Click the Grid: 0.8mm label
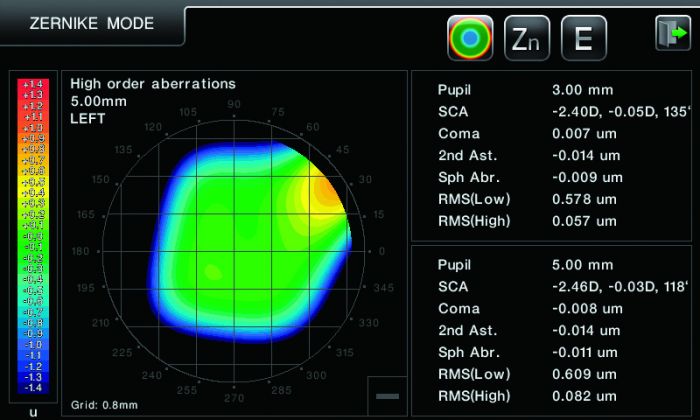Screen dimensions: 700x420 pyautogui.click(x=104, y=405)
